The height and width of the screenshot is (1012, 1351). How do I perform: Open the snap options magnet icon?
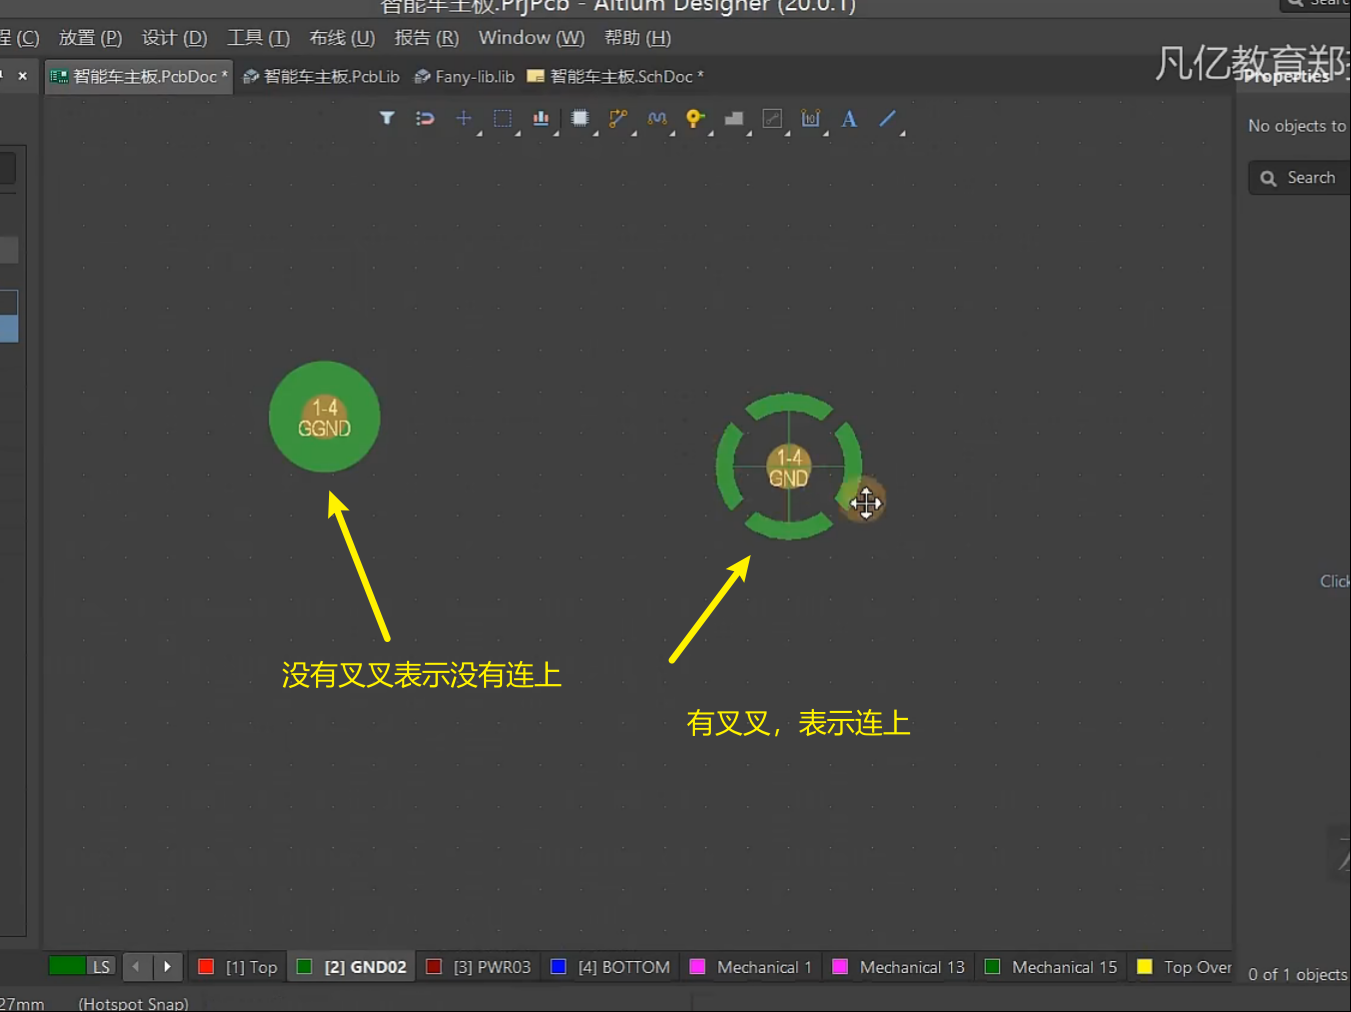click(425, 118)
